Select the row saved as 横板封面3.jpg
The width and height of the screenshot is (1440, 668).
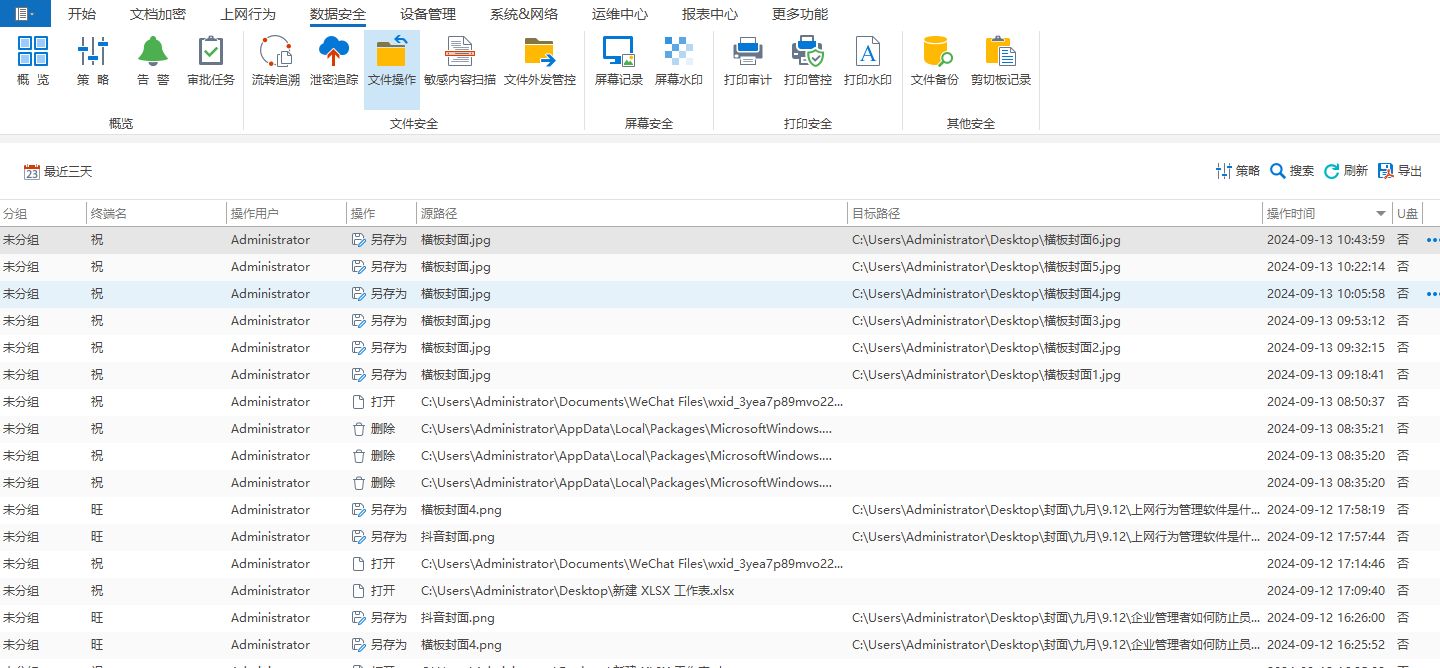tap(720, 321)
